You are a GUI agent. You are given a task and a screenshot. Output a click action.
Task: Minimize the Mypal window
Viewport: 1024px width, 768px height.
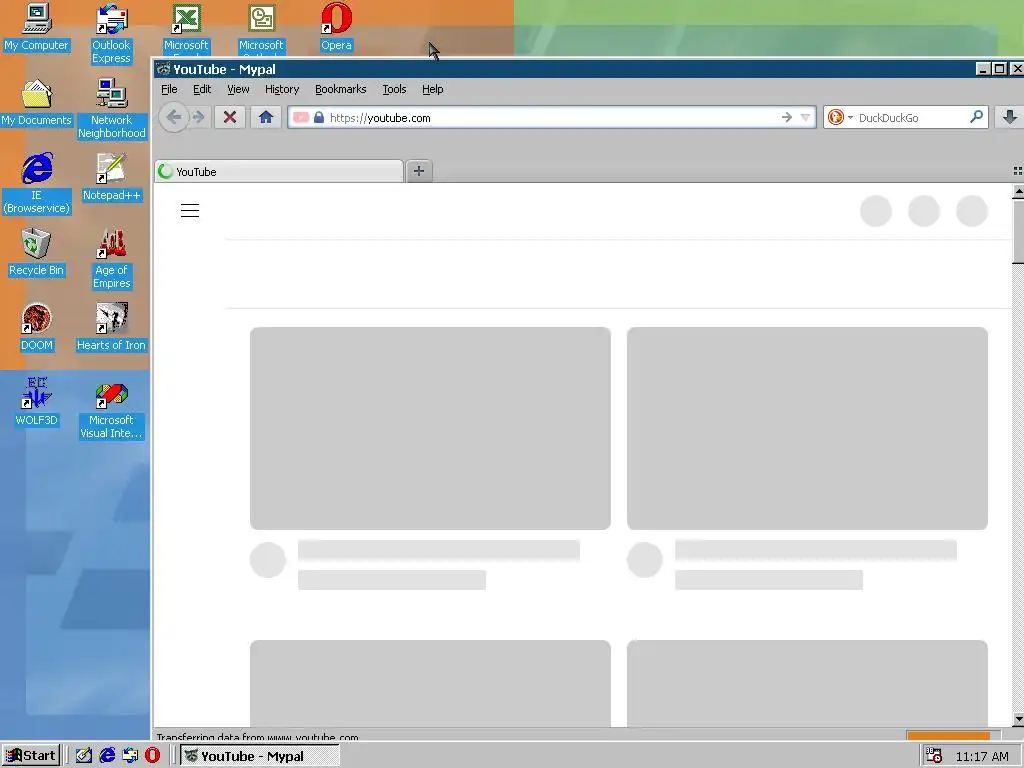[983, 69]
